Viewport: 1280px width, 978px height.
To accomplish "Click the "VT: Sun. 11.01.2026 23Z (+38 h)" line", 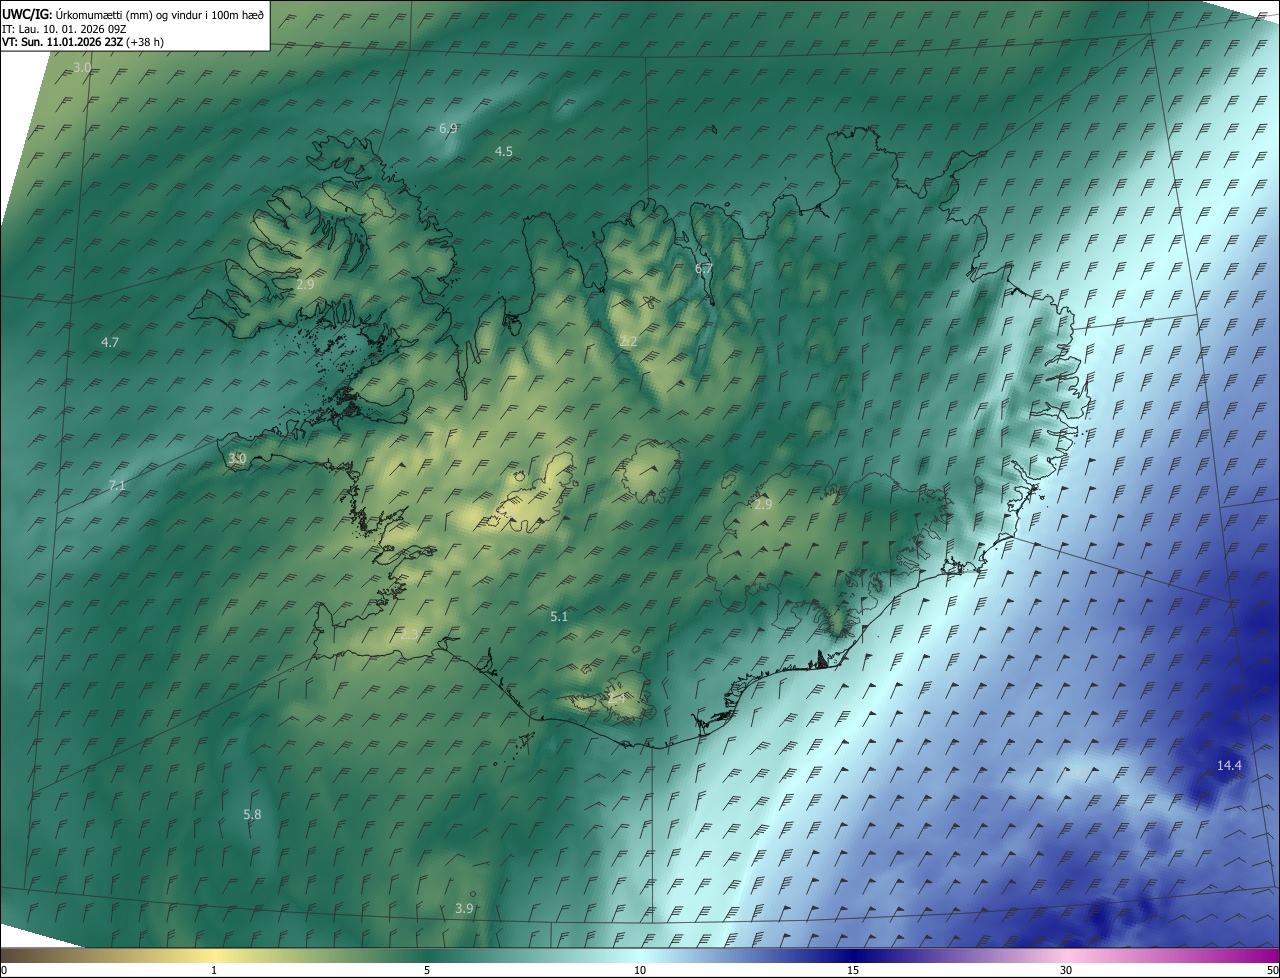I will click(83, 42).
